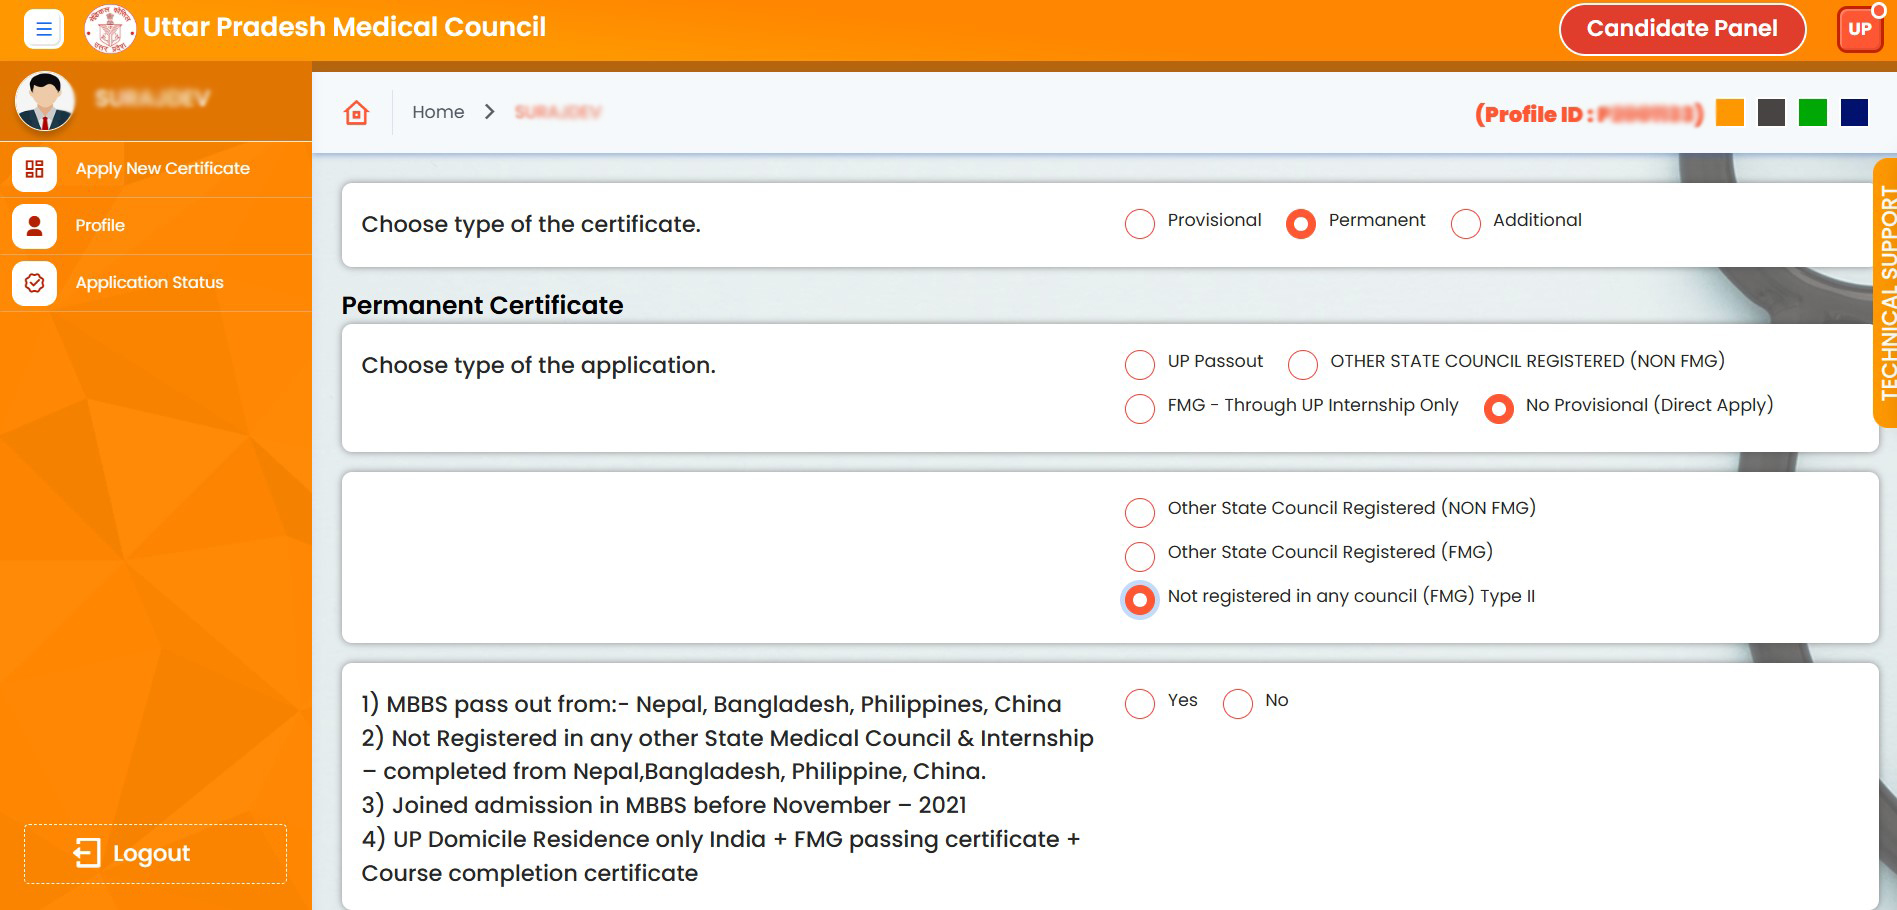The height and width of the screenshot is (910, 1897).
Task: Choose Yes for the MBBS eligibility conditions
Action: point(1139,704)
